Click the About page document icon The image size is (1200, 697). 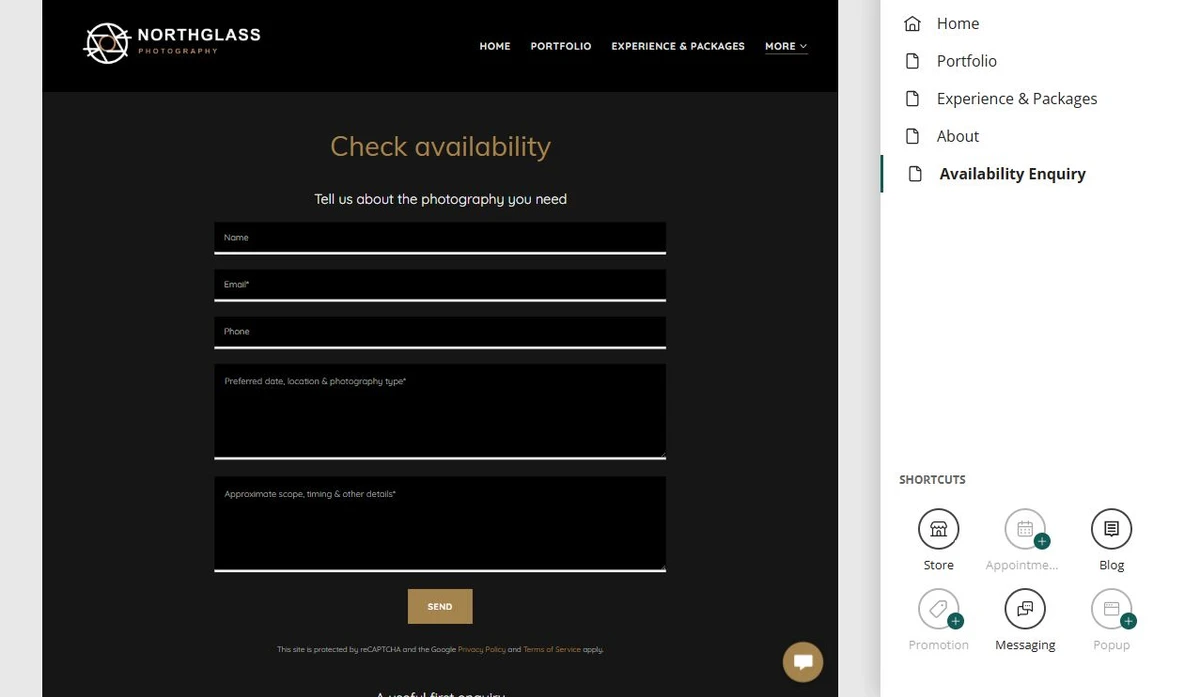(x=912, y=136)
